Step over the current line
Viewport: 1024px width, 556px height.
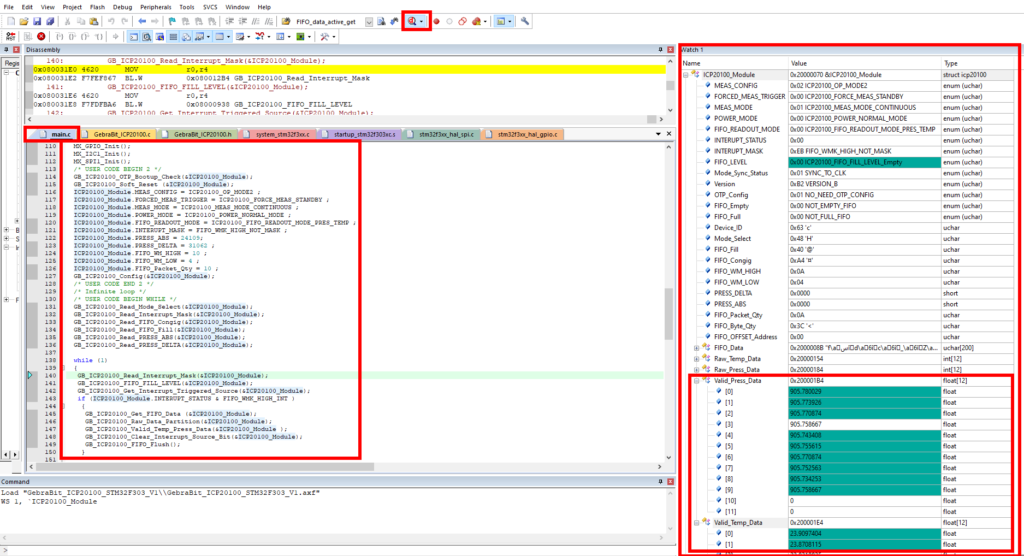(x=72, y=37)
